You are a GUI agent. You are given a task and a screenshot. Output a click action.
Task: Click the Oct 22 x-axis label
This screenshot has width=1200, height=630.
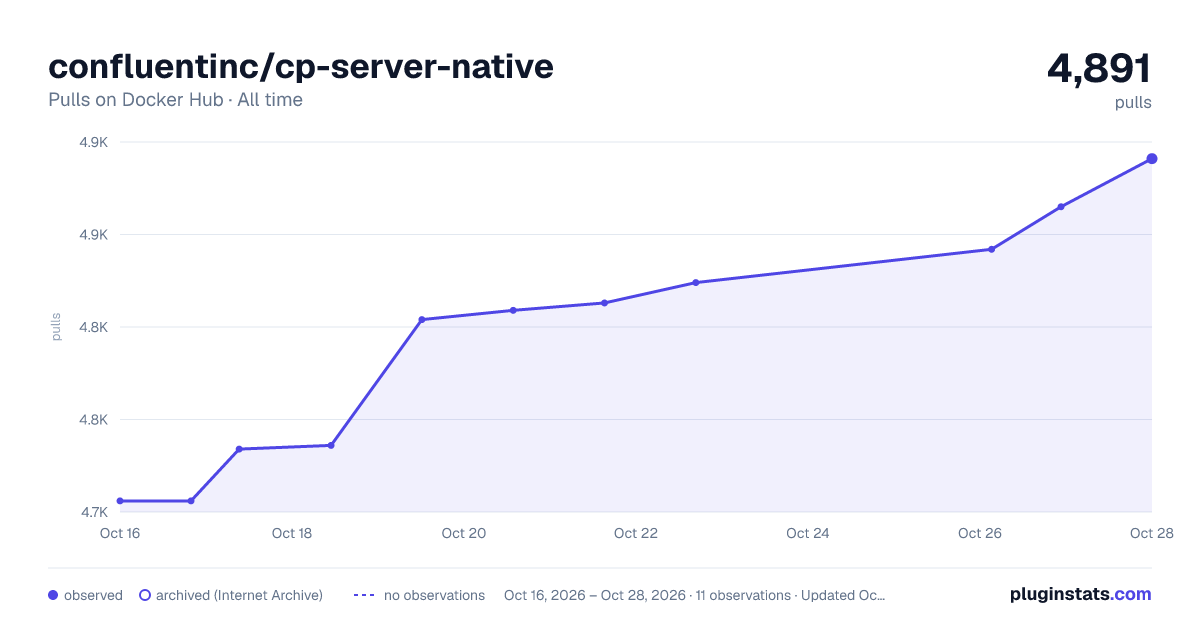(x=636, y=533)
